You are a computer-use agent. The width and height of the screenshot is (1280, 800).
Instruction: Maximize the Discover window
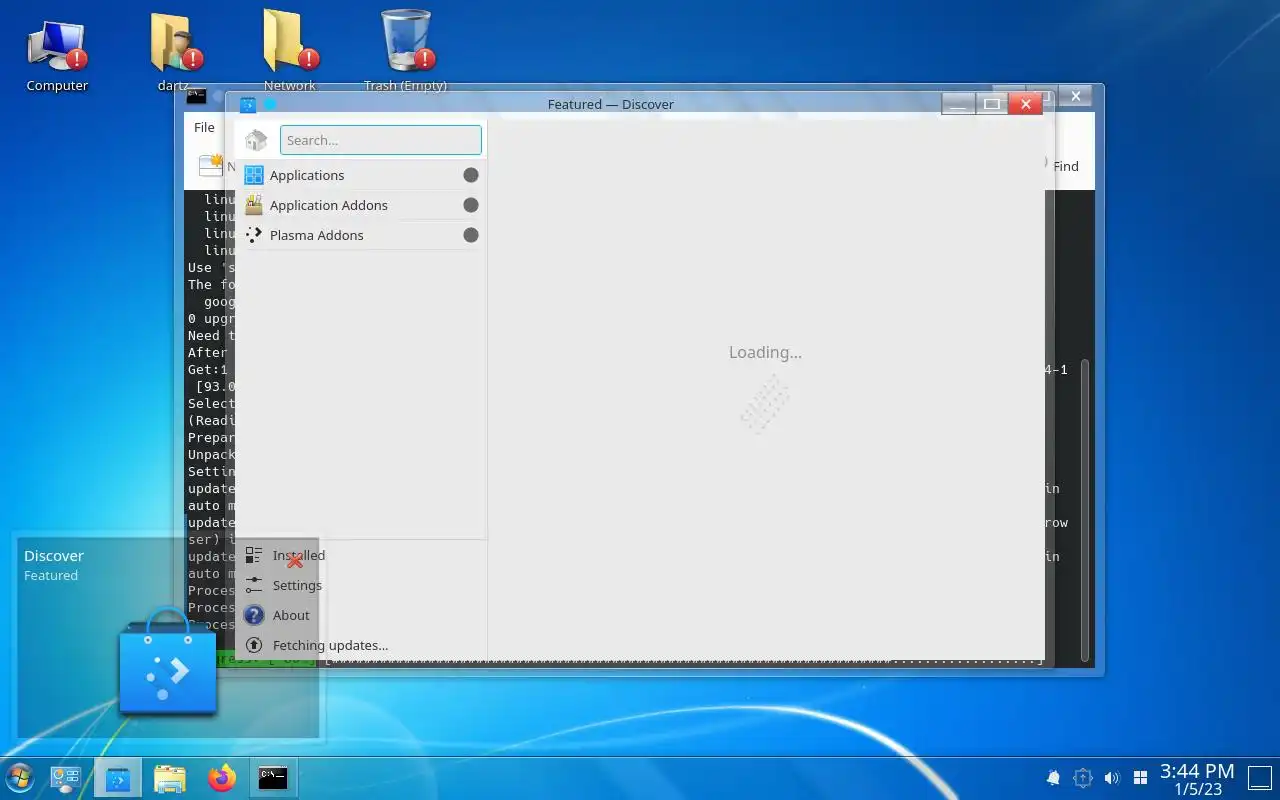(x=992, y=104)
